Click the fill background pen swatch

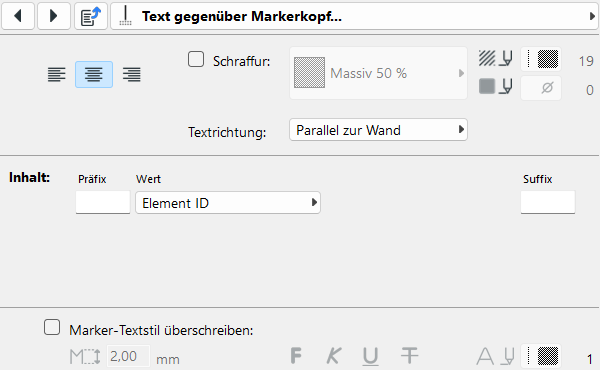click(541, 88)
